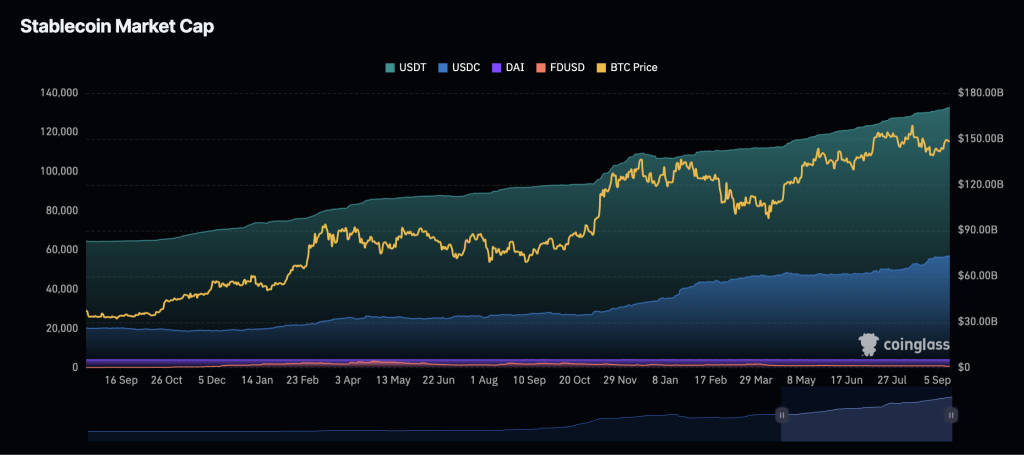Toggle FDUSD series in the legend
The width and height of the screenshot is (1024, 455).
[x=567, y=67]
